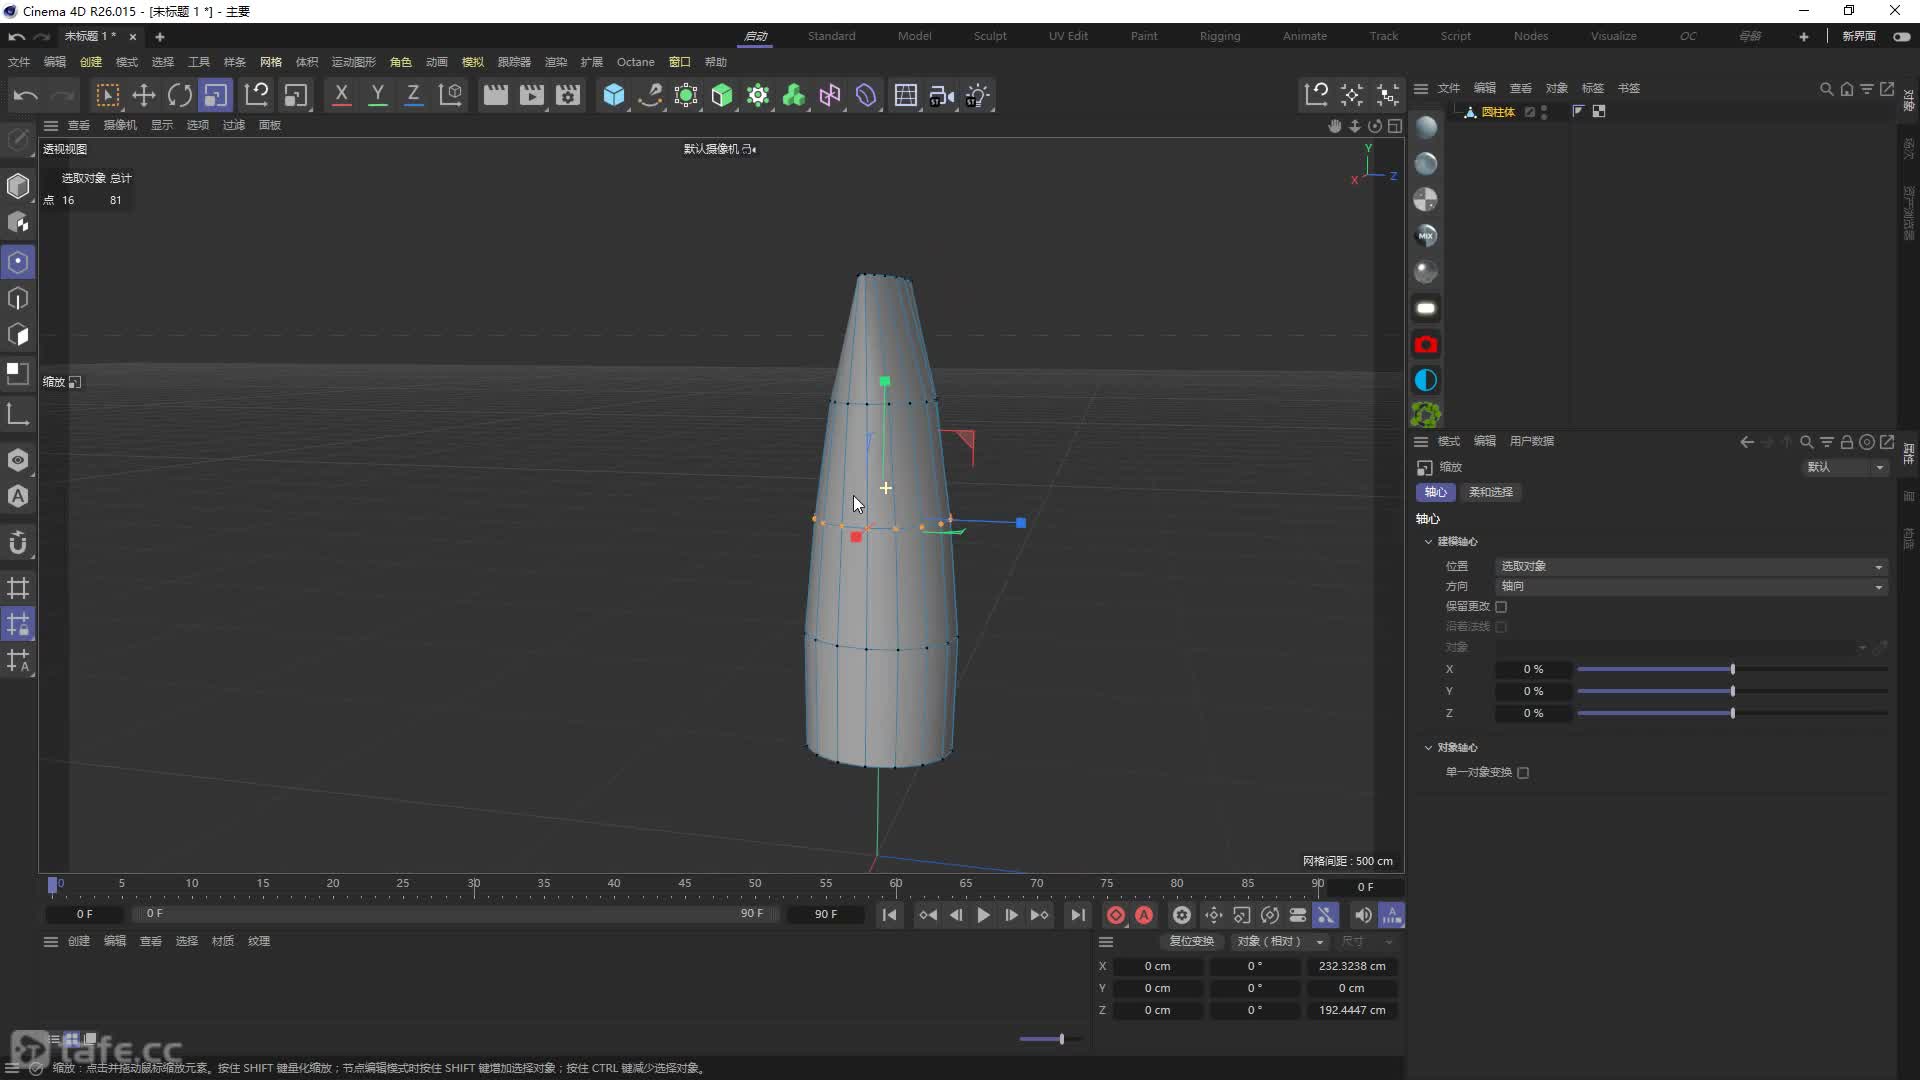Screen dimensions: 1920x1080
Task: Click the floor grid scene icon
Action: (906, 95)
